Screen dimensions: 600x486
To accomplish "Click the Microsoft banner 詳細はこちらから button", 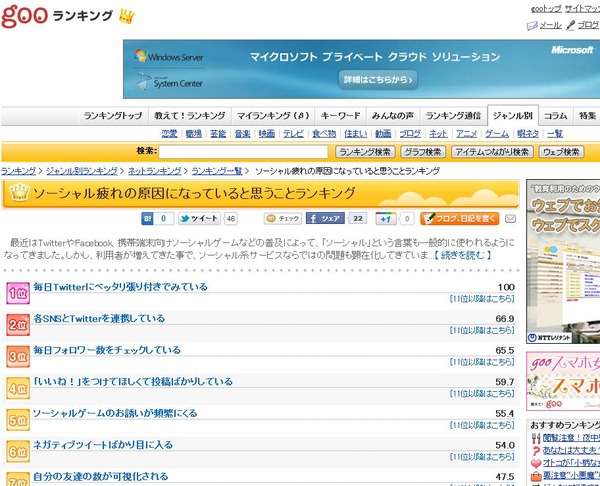I will [x=378, y=80].
